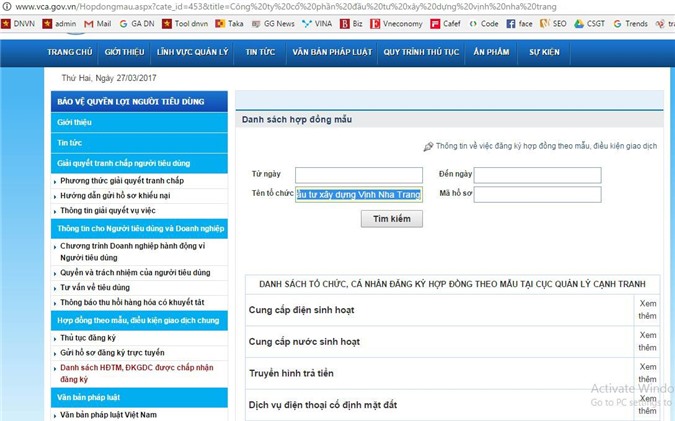The height and width of the screenshot is (421, 675).
Task: Click Xem thêm for Cung cấp điện sinh hoạt
Action: 647,309
